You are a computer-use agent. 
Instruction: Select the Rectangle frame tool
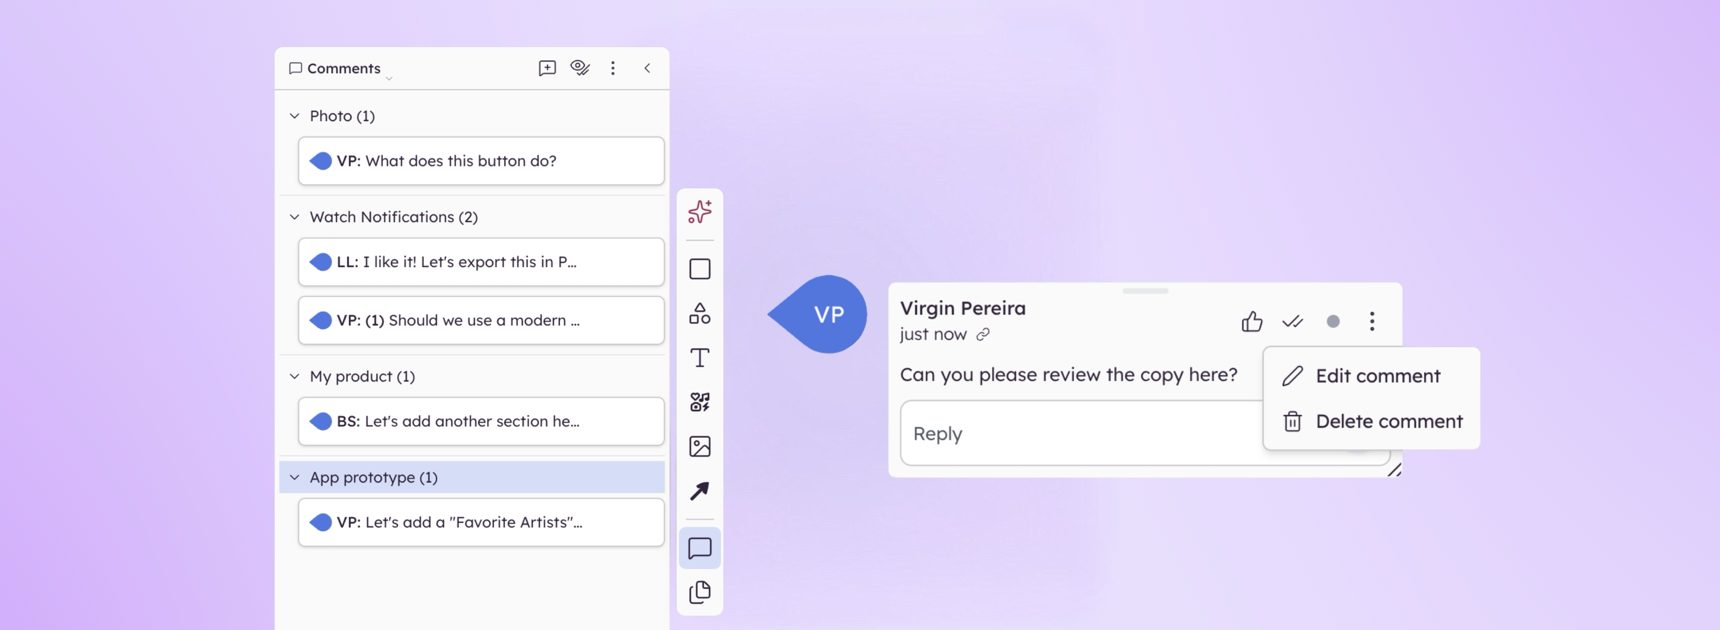pos(700,269)
